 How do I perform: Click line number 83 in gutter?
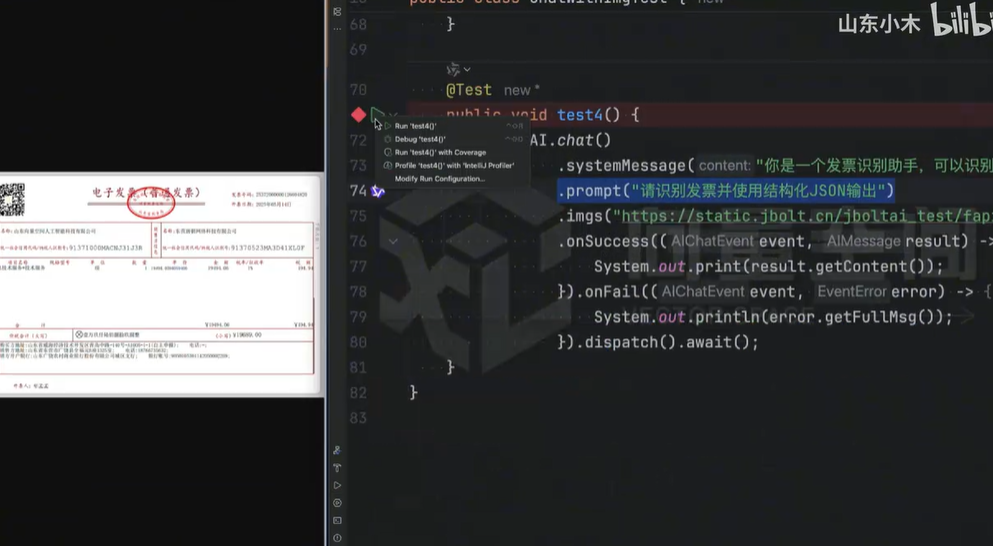pyautogui.click(x=358, y=418)
